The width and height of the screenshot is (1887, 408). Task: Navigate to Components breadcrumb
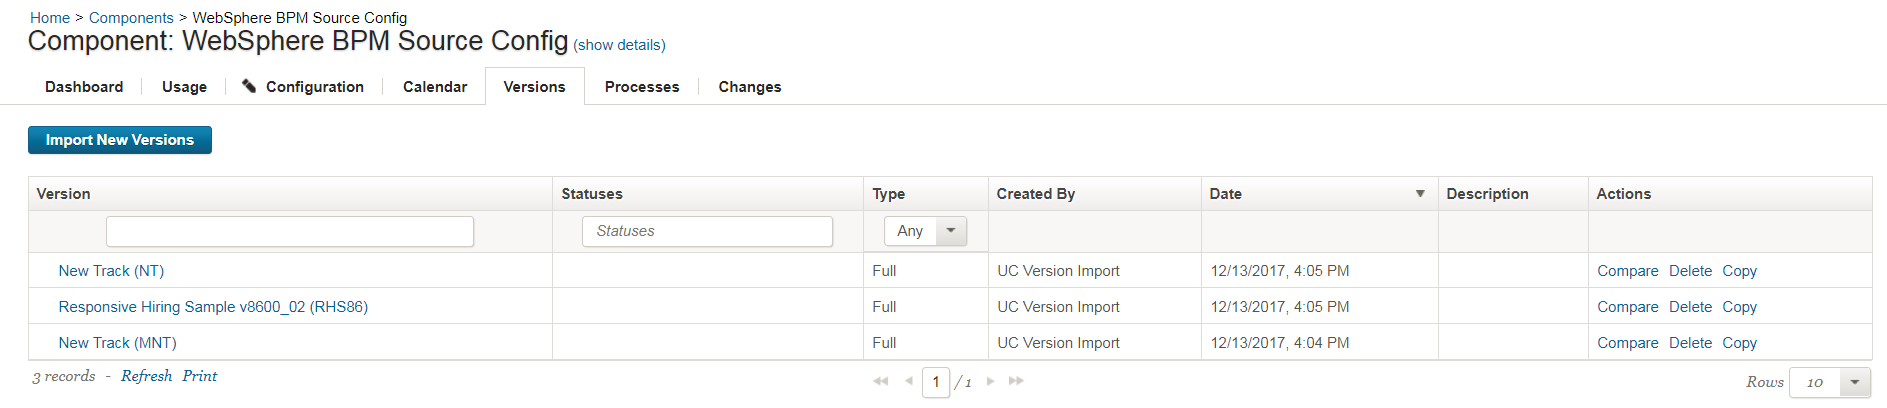(x=131, y=18)
